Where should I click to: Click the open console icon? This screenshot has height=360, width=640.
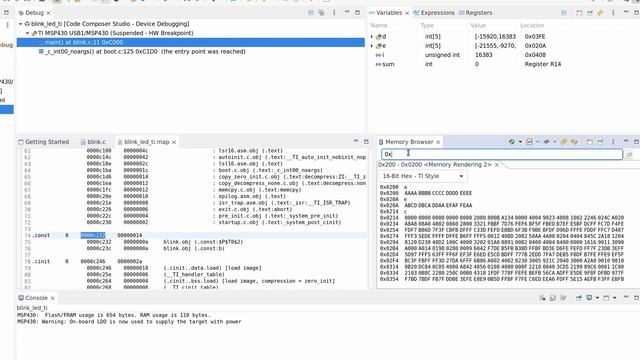pos(606,298)
